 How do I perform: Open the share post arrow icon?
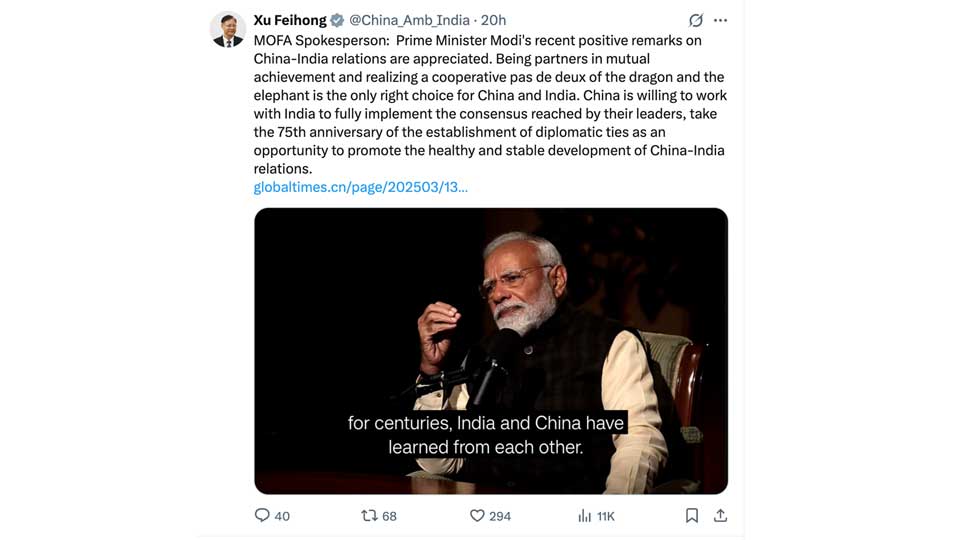coord(720,515)
